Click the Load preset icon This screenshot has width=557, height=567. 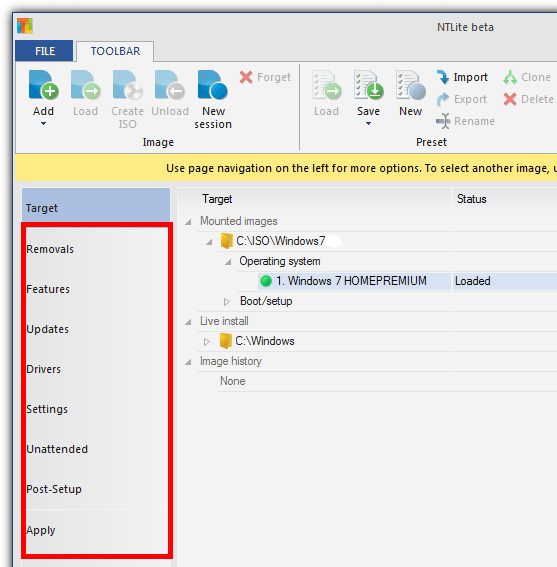pyautogui.click(x=327, y=85)
